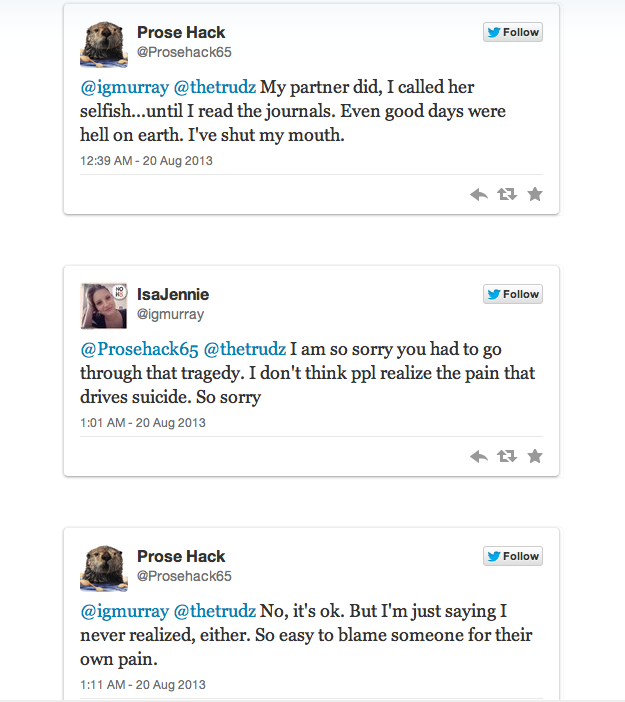The image size is (625, 702).
Task: Click @Prosehack65 mention in IsaJennie's tweet
Action: coord(138,349)
